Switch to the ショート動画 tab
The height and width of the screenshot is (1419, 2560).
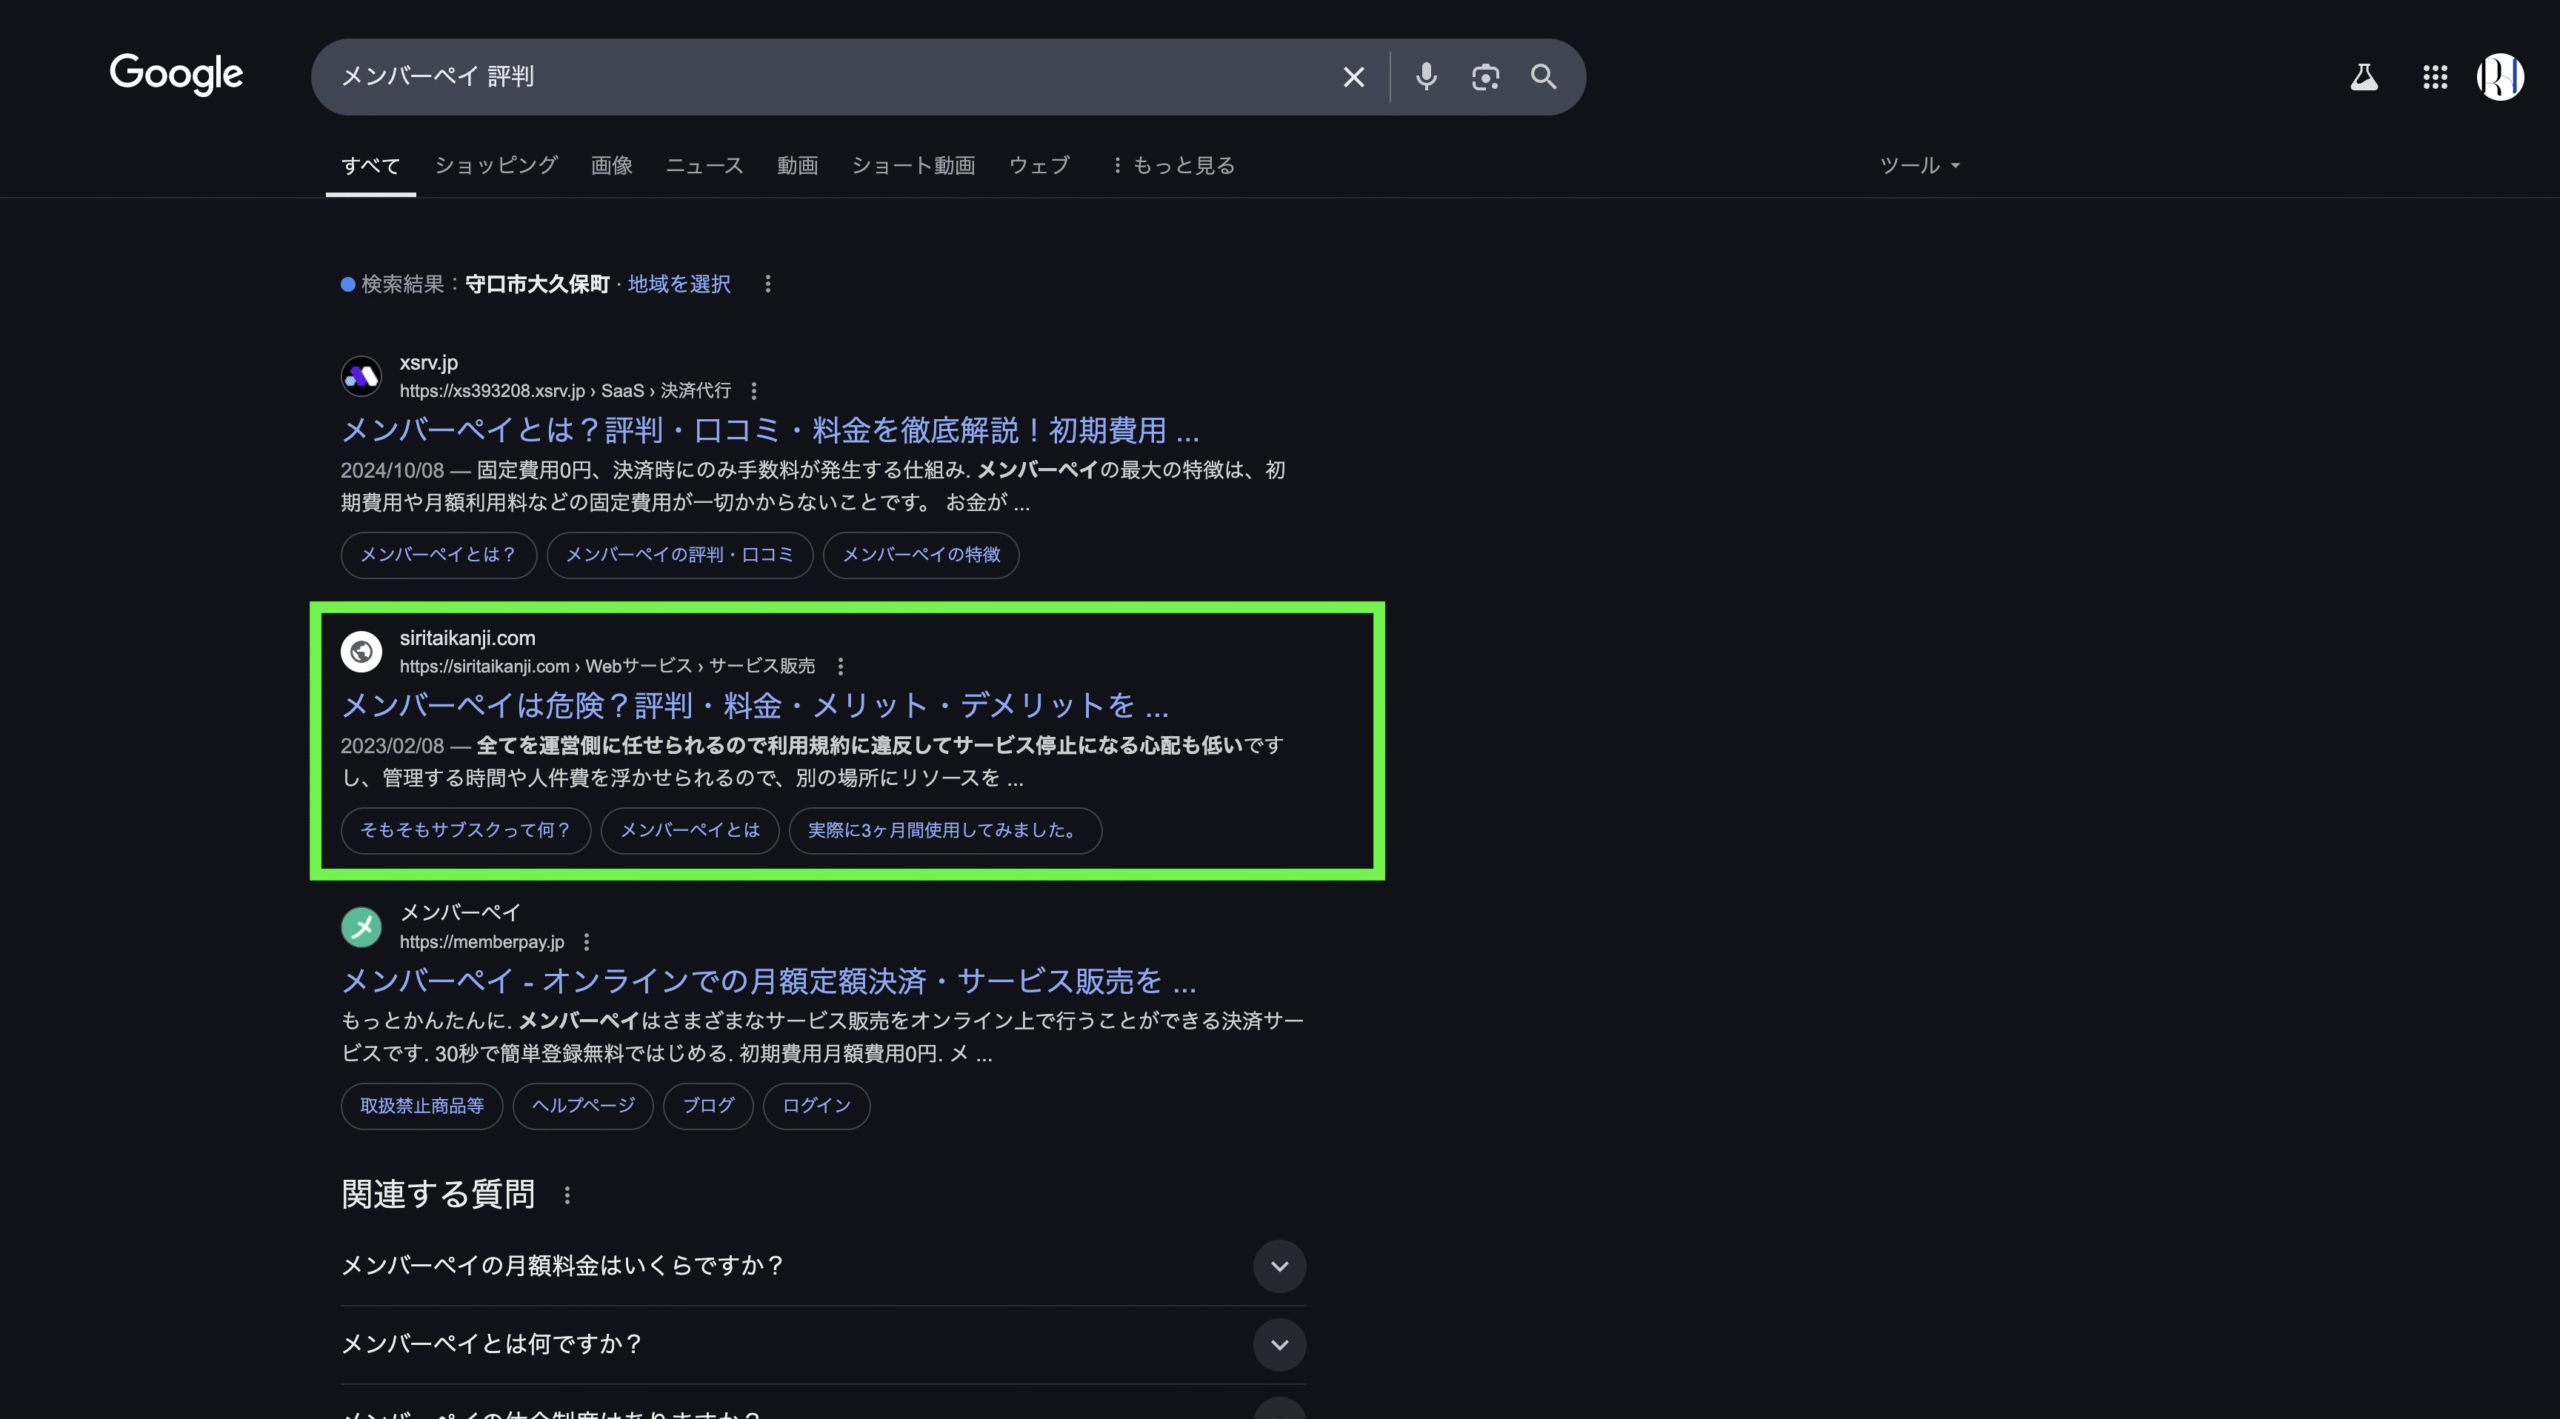coord(913,166)
